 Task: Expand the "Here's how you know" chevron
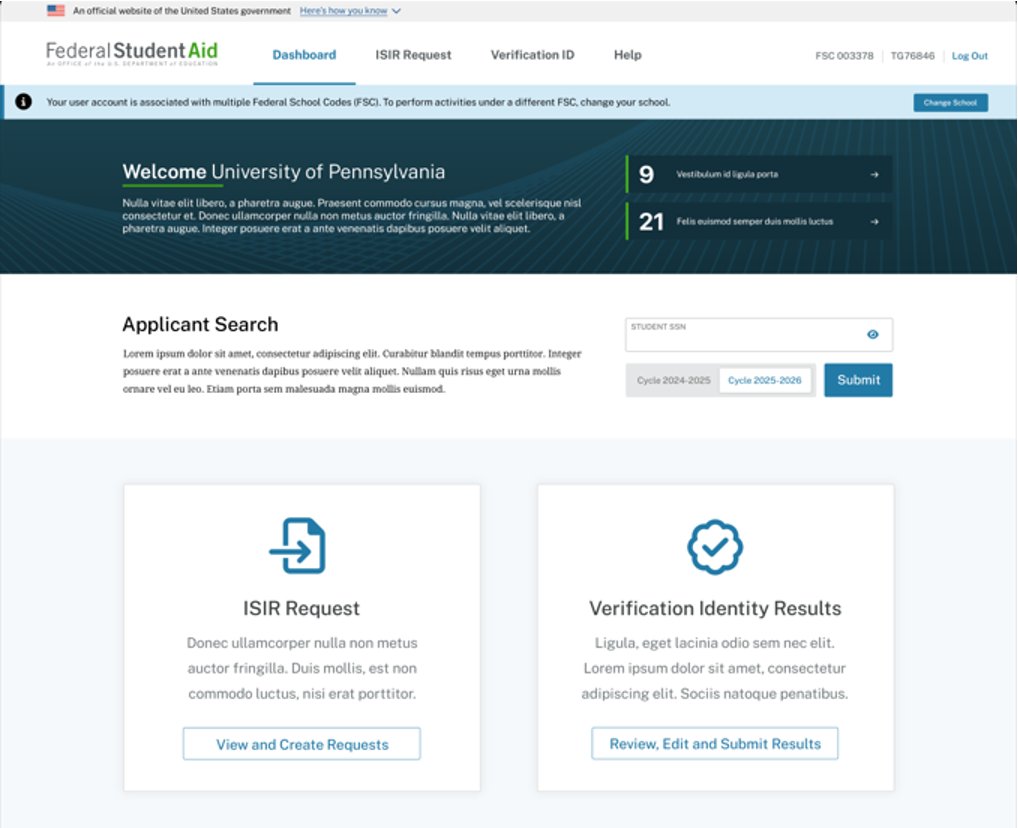[x=396, y=11]
